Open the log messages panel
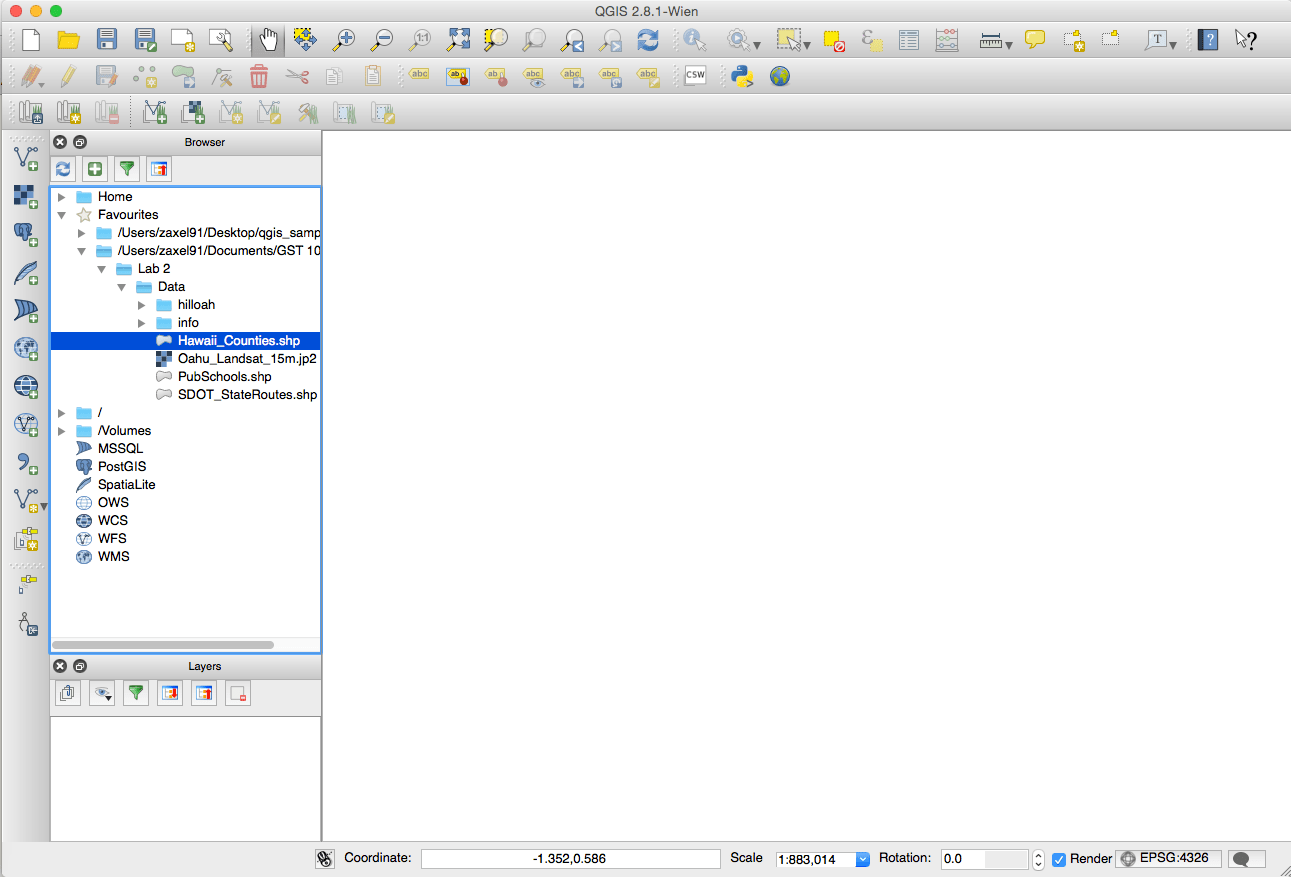Viewport: 1291px width, 877px height. pos(1246,858)
